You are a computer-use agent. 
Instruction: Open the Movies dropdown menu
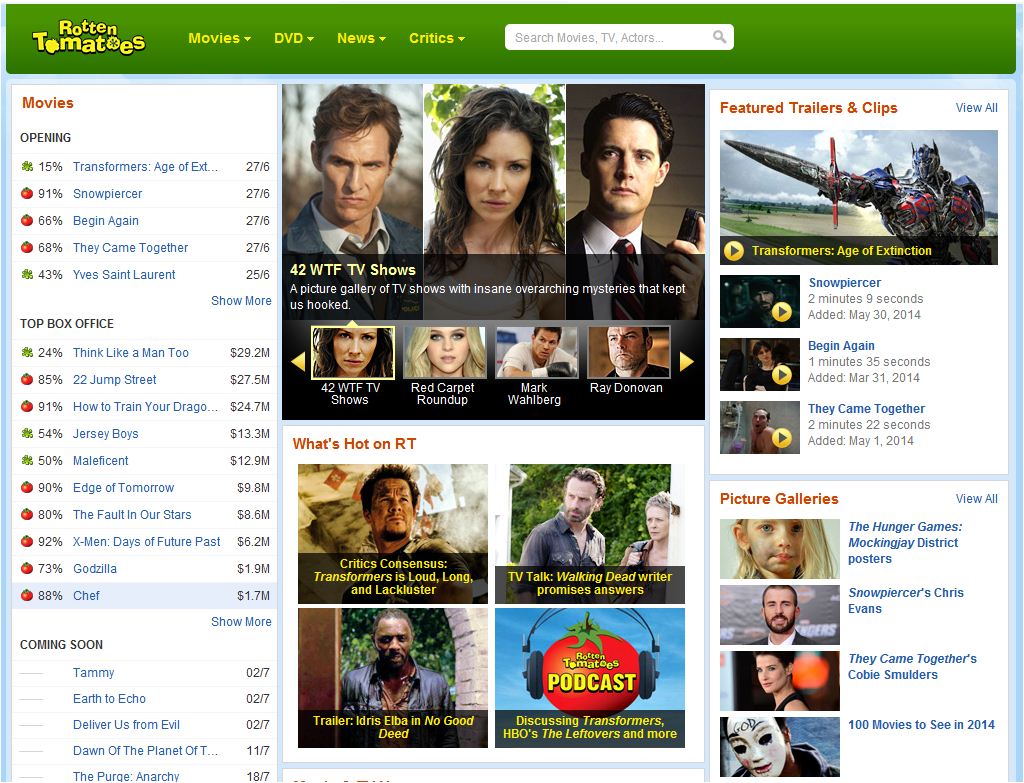pyautogui.click(x=219, y=38)
